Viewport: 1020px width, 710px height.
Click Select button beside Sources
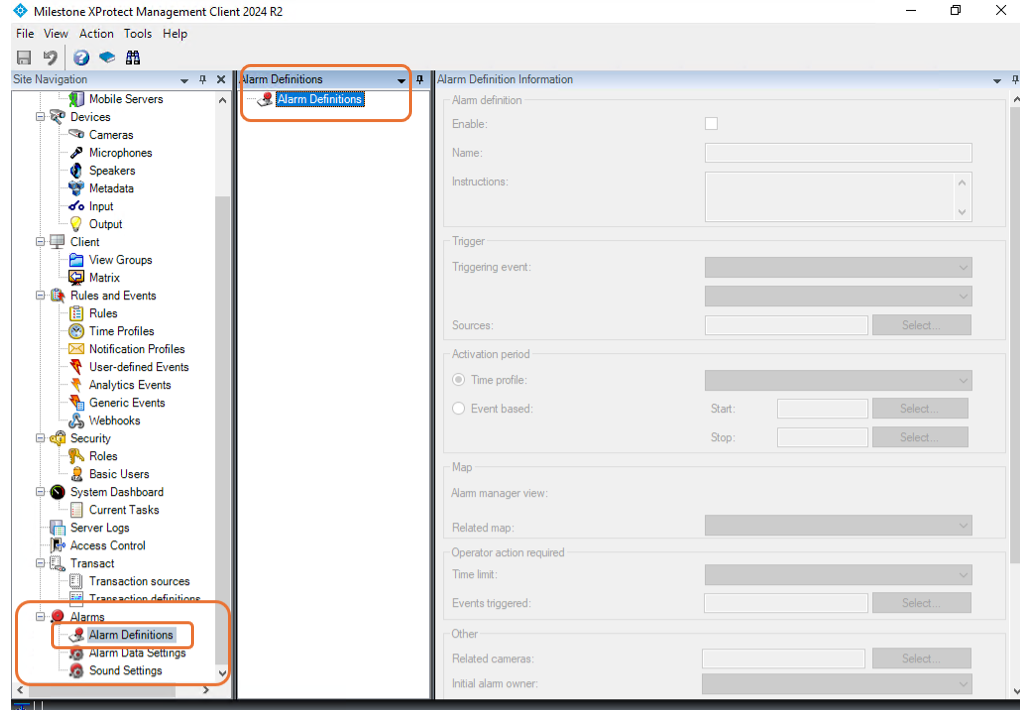(x=921, y=325)
